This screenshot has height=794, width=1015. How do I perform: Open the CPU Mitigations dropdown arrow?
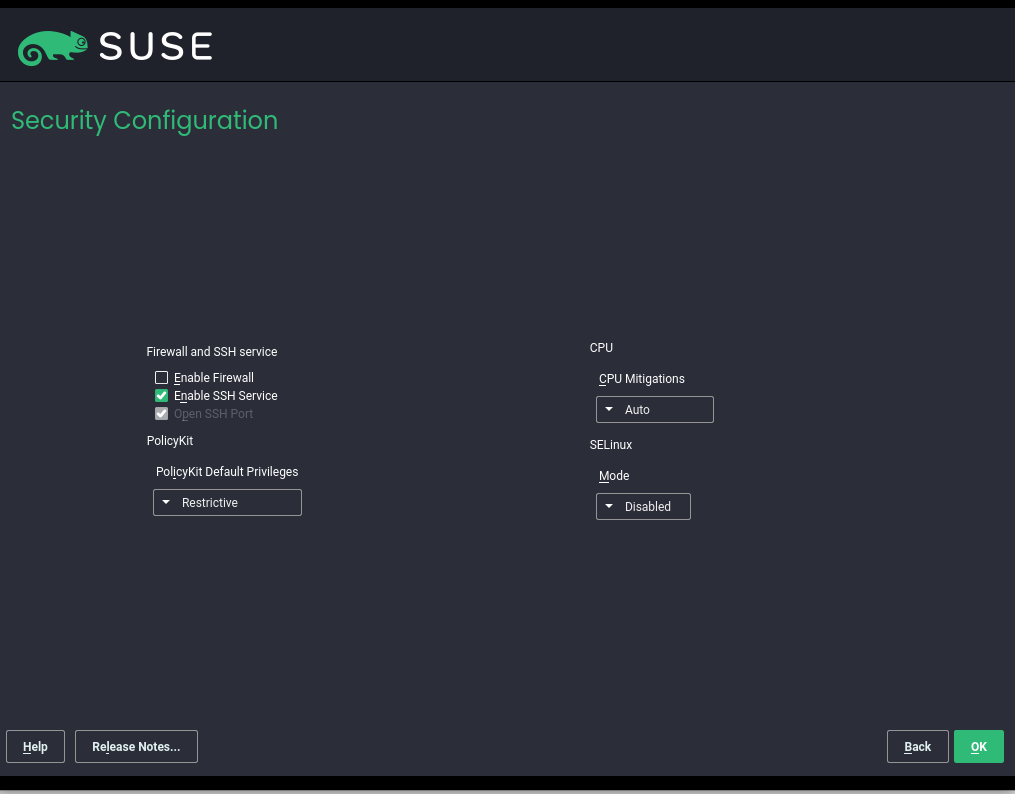tap(608, 409)
